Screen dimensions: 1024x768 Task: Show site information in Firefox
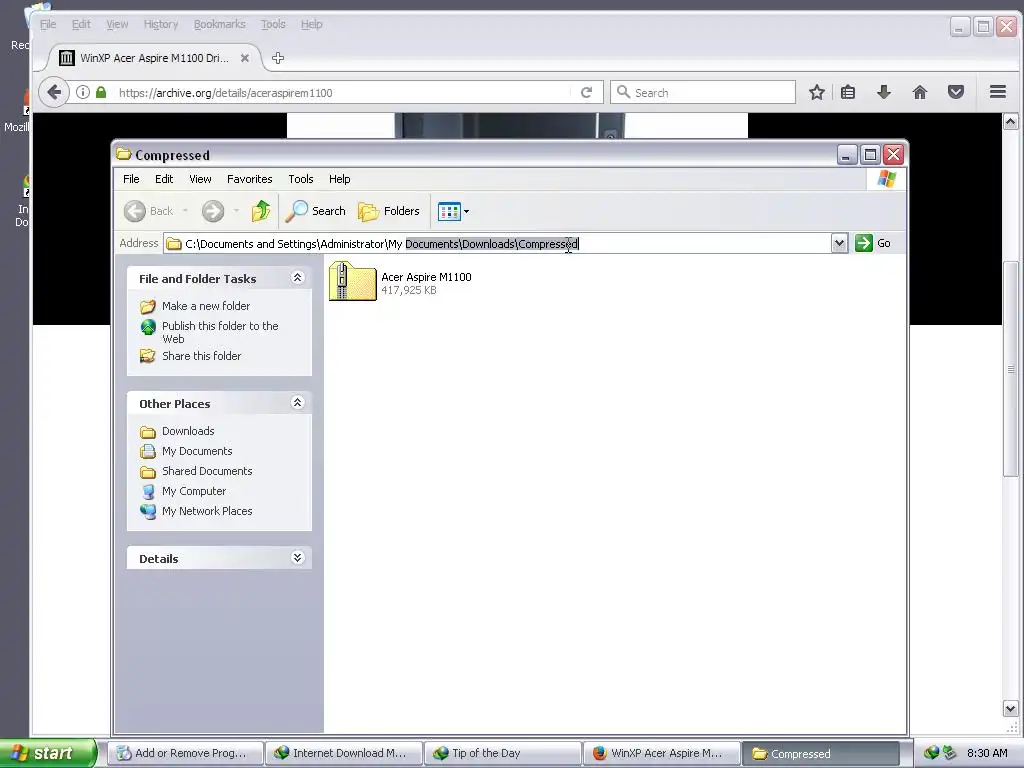click(x=83, y=92)
